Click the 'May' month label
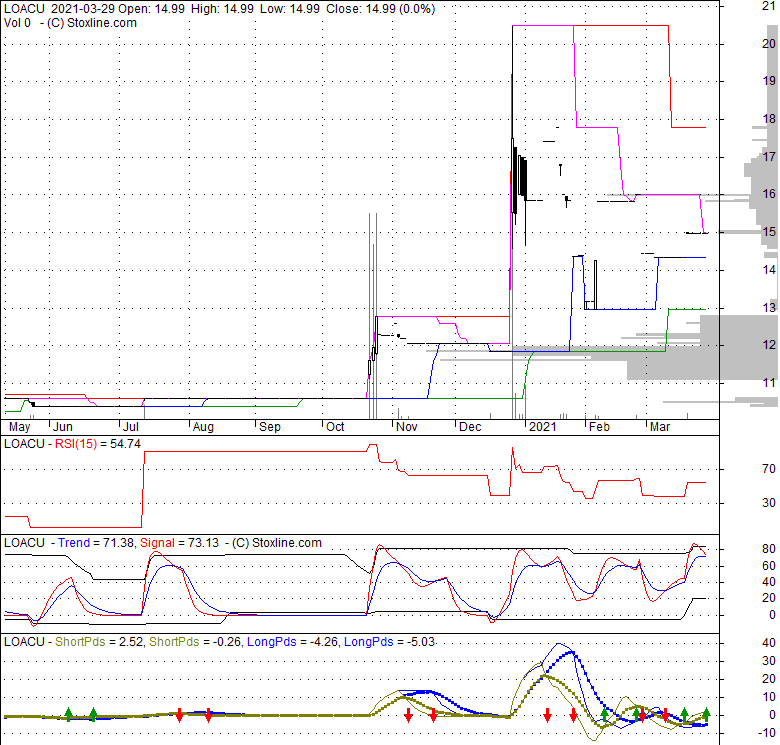 20,427
